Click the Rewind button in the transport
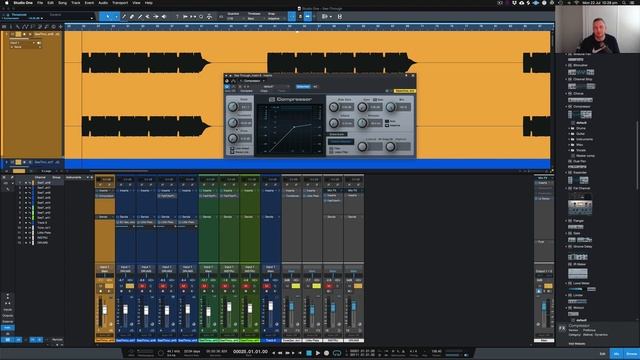 click(x=280, y=353)
